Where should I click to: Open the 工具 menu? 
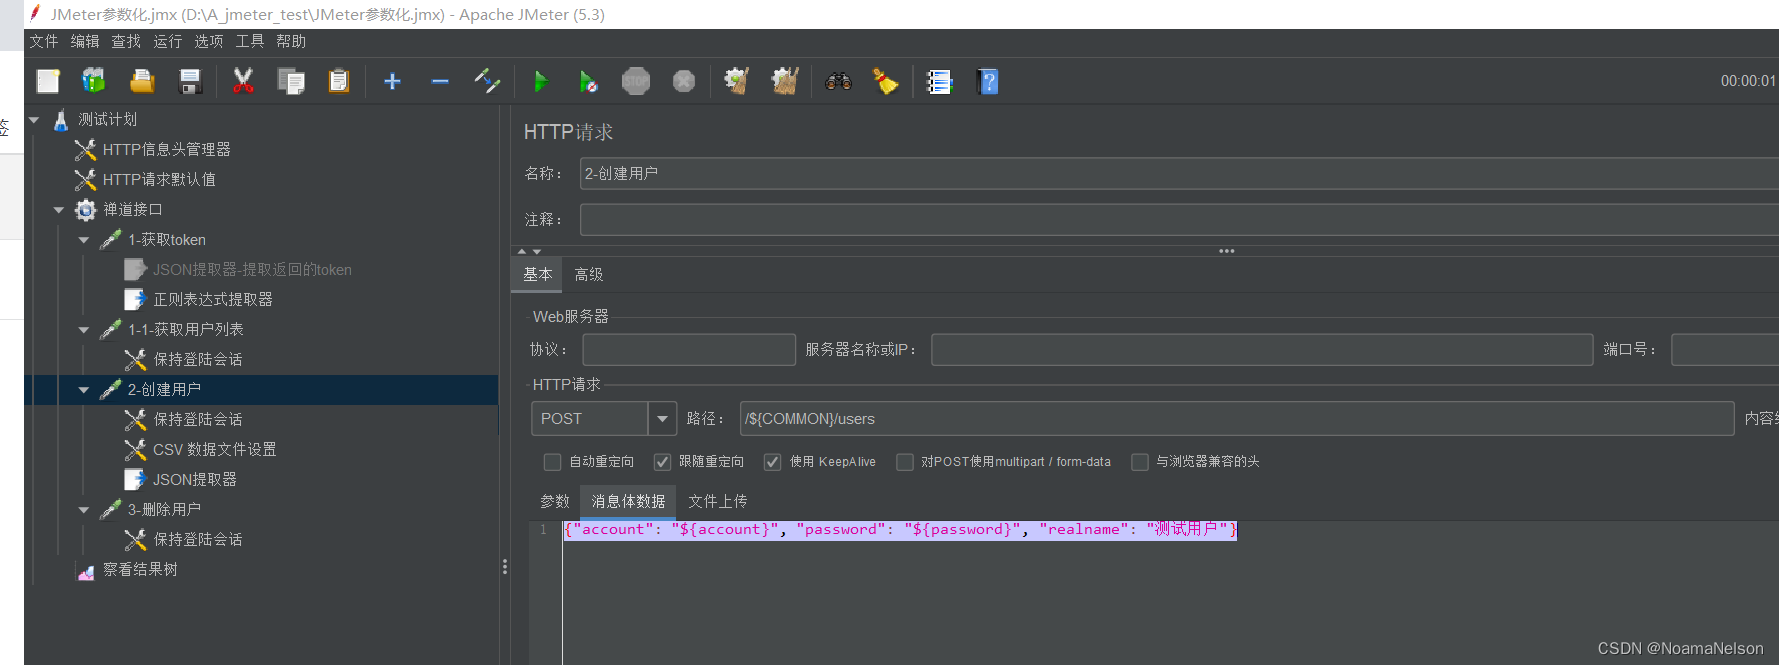coord(249,41)
